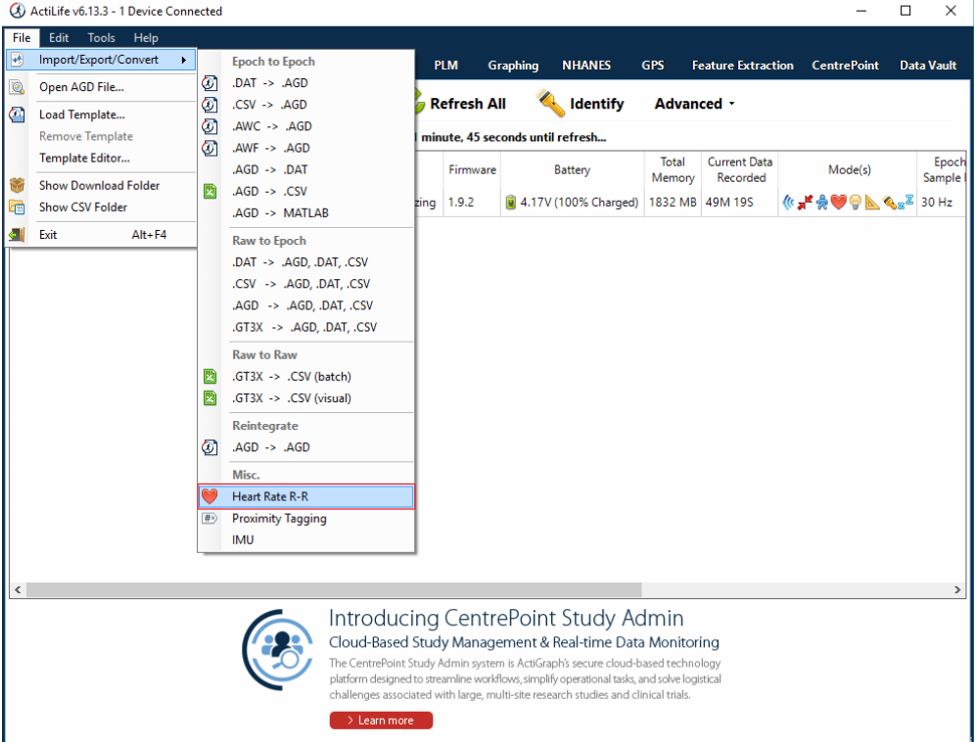This screenshot has height=742, width=975.
Task: Click the door icon beside Exit
Action: click(19, 234)
